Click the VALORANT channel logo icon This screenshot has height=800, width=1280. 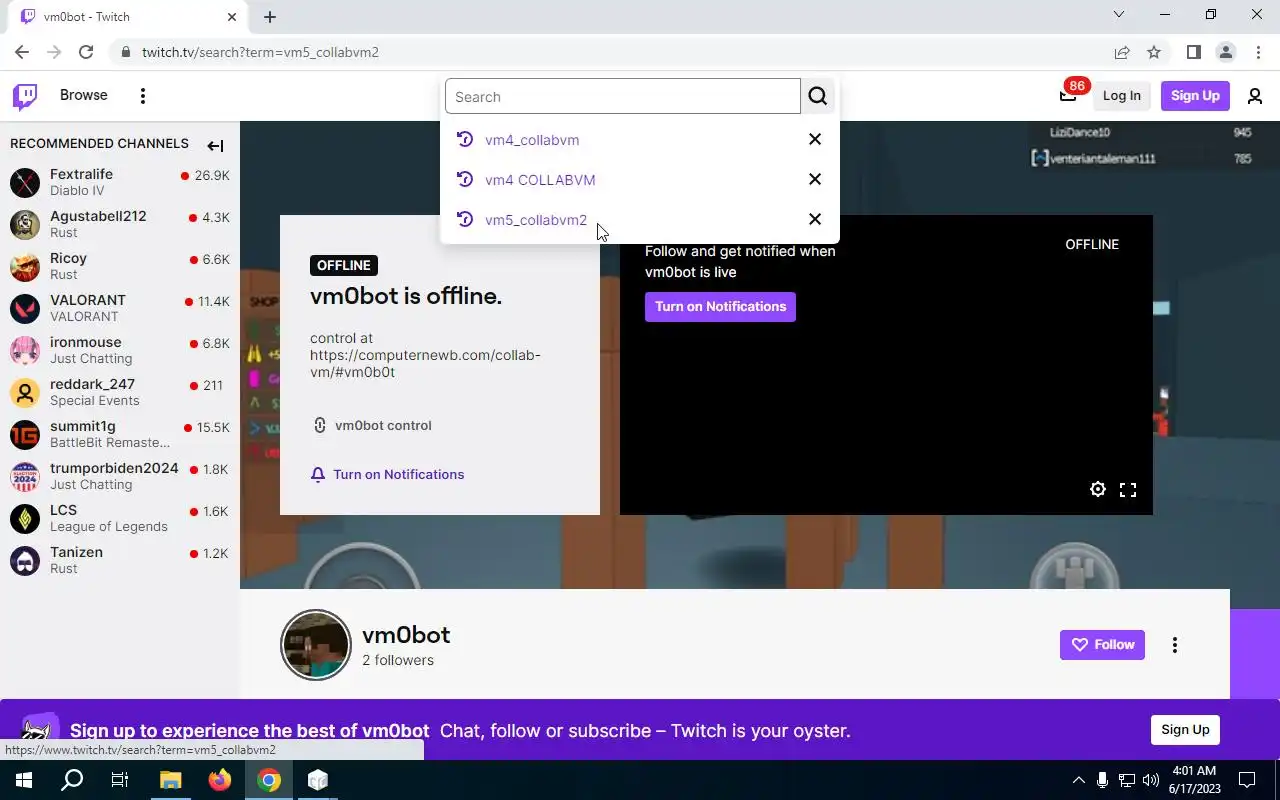click(x=25, y=308)
